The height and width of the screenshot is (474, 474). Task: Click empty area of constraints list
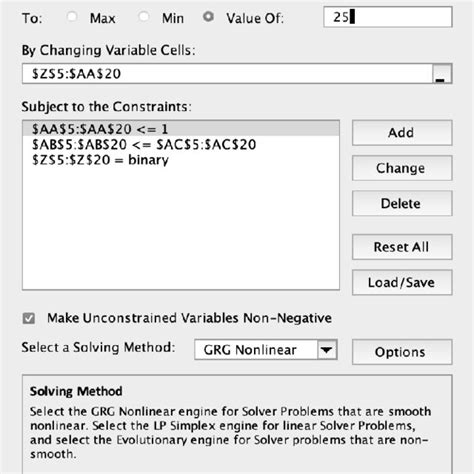(x=181, y=228)
